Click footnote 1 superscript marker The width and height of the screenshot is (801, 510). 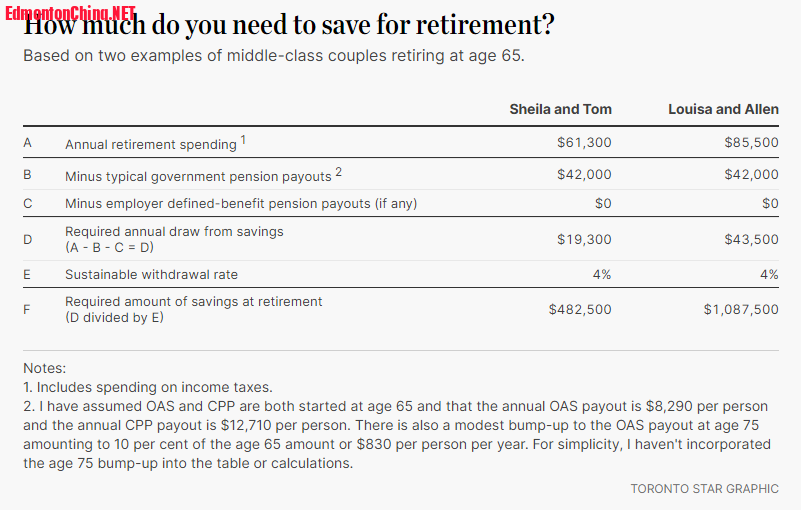(x=243, y=140)
